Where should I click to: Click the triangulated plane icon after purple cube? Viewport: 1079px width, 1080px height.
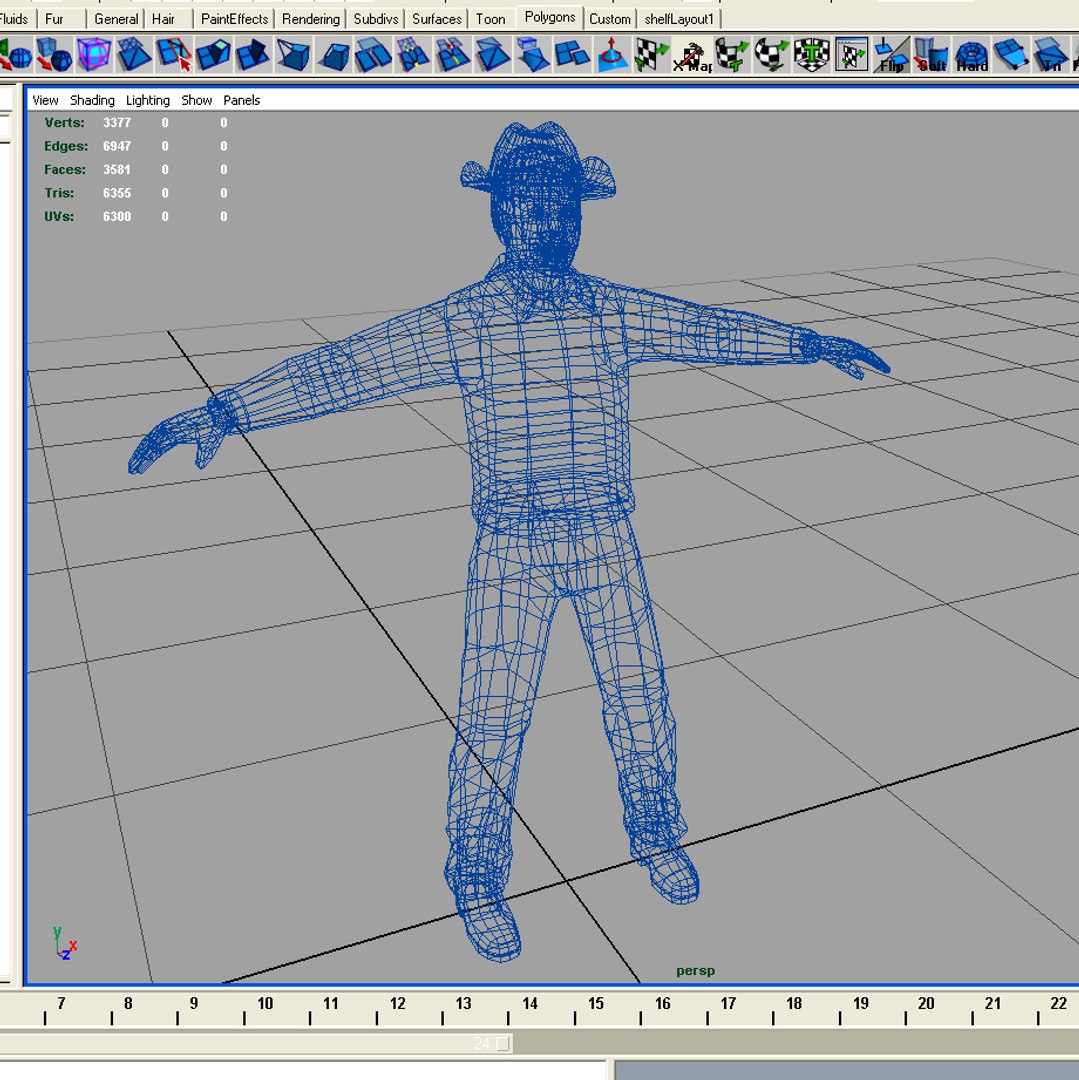click(x=134, y=55)
